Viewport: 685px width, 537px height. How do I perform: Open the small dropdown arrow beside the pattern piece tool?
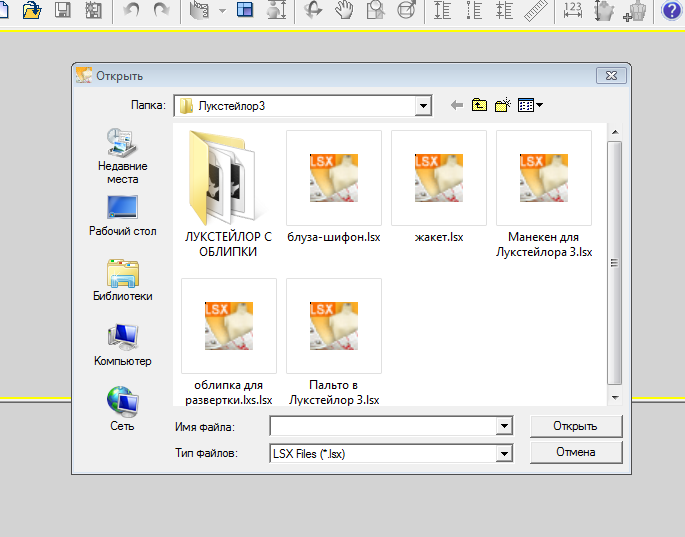coord(222,10)
